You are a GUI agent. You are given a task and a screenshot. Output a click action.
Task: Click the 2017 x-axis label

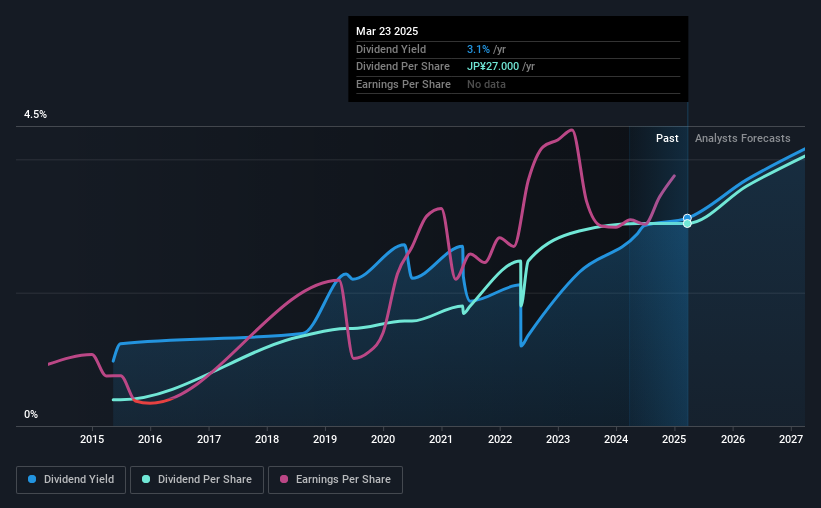(209, 439)
